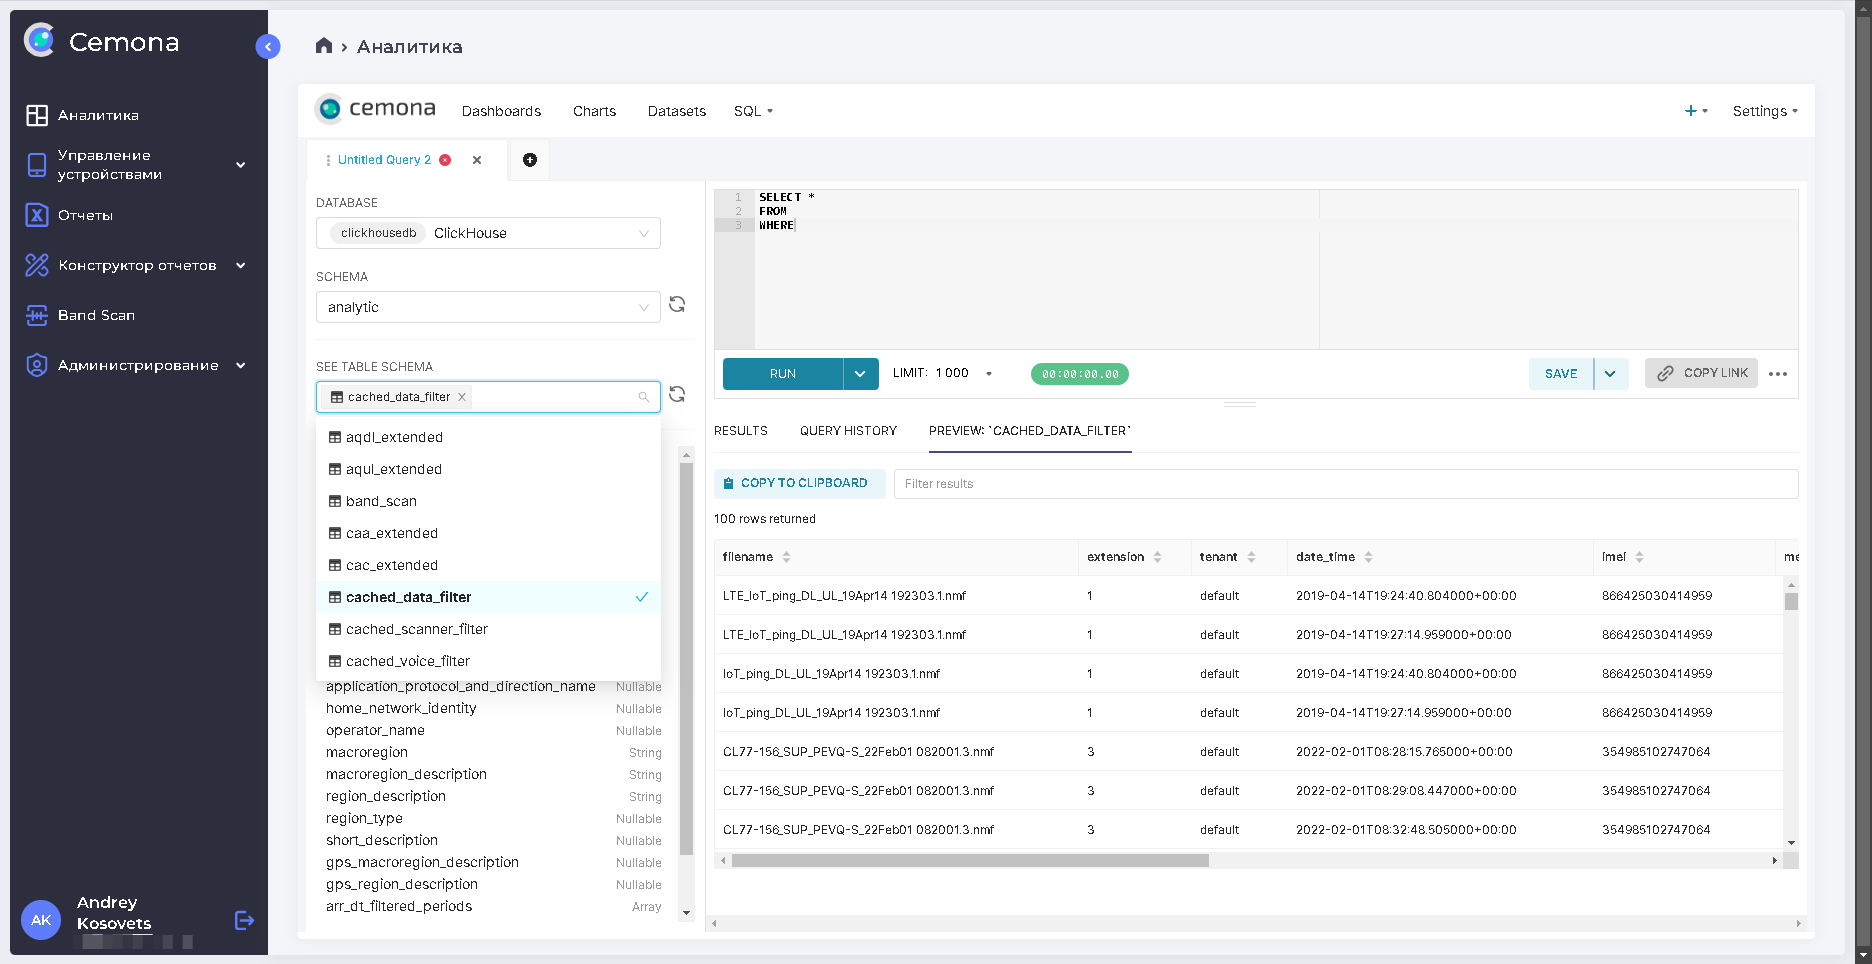Refresh table schemas using the reload icon

[677, 394]
